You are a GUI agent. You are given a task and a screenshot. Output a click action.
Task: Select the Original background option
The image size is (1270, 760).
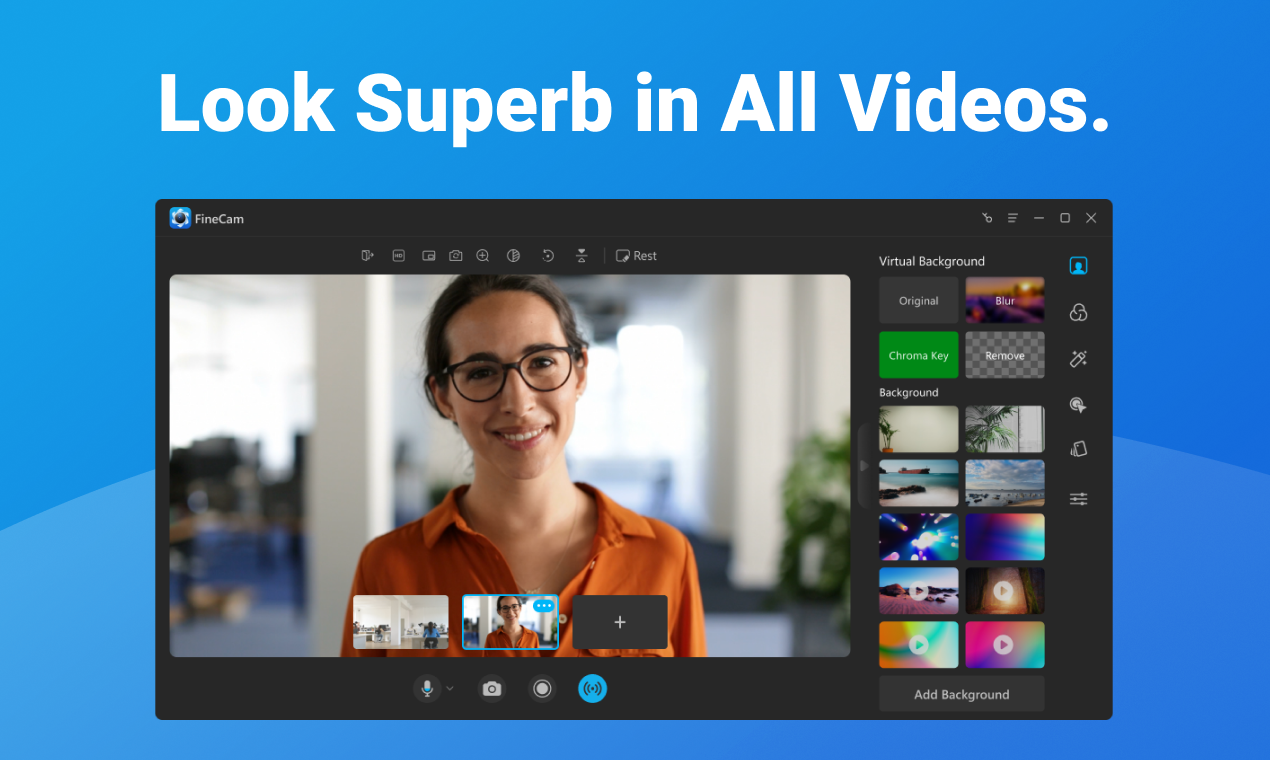[x=919, y=300]
